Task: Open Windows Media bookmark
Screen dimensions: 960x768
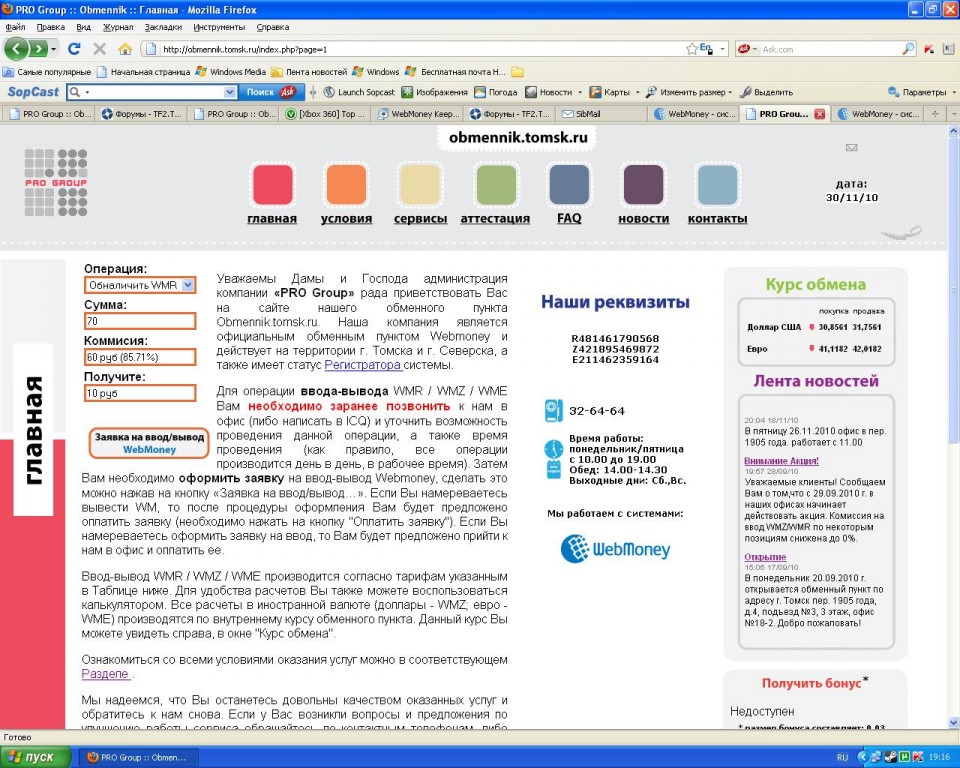Action: pos(231,72)
